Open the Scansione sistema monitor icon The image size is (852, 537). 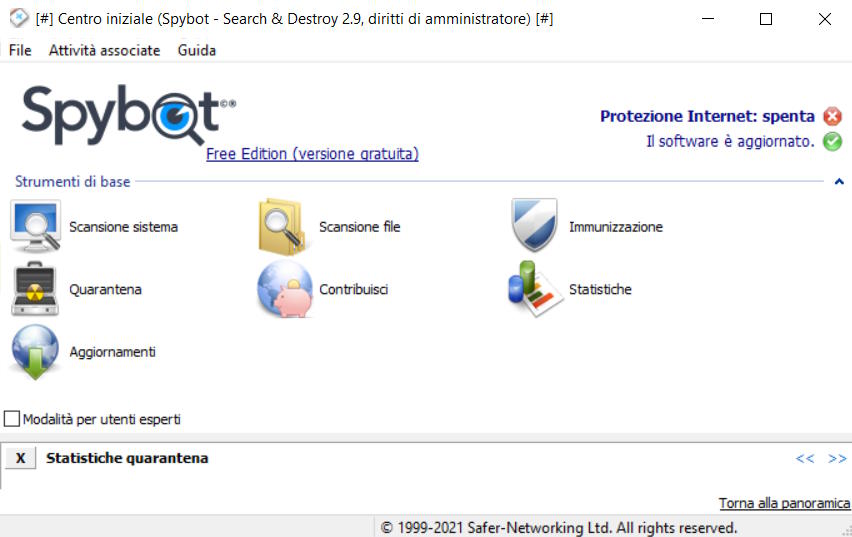pos(35,227)
